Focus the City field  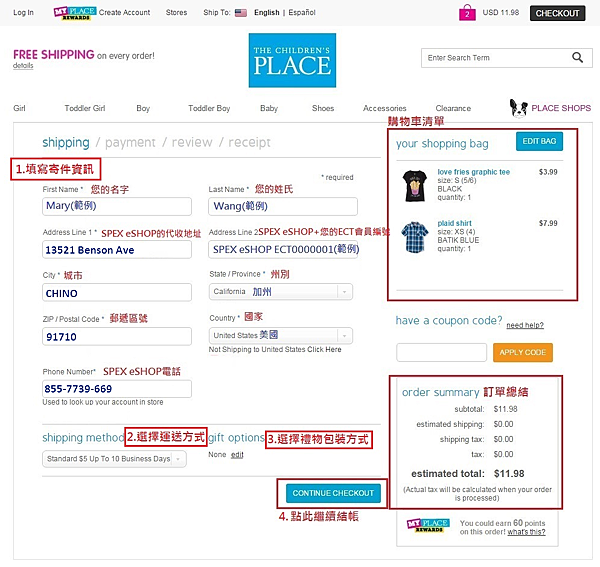117,293
